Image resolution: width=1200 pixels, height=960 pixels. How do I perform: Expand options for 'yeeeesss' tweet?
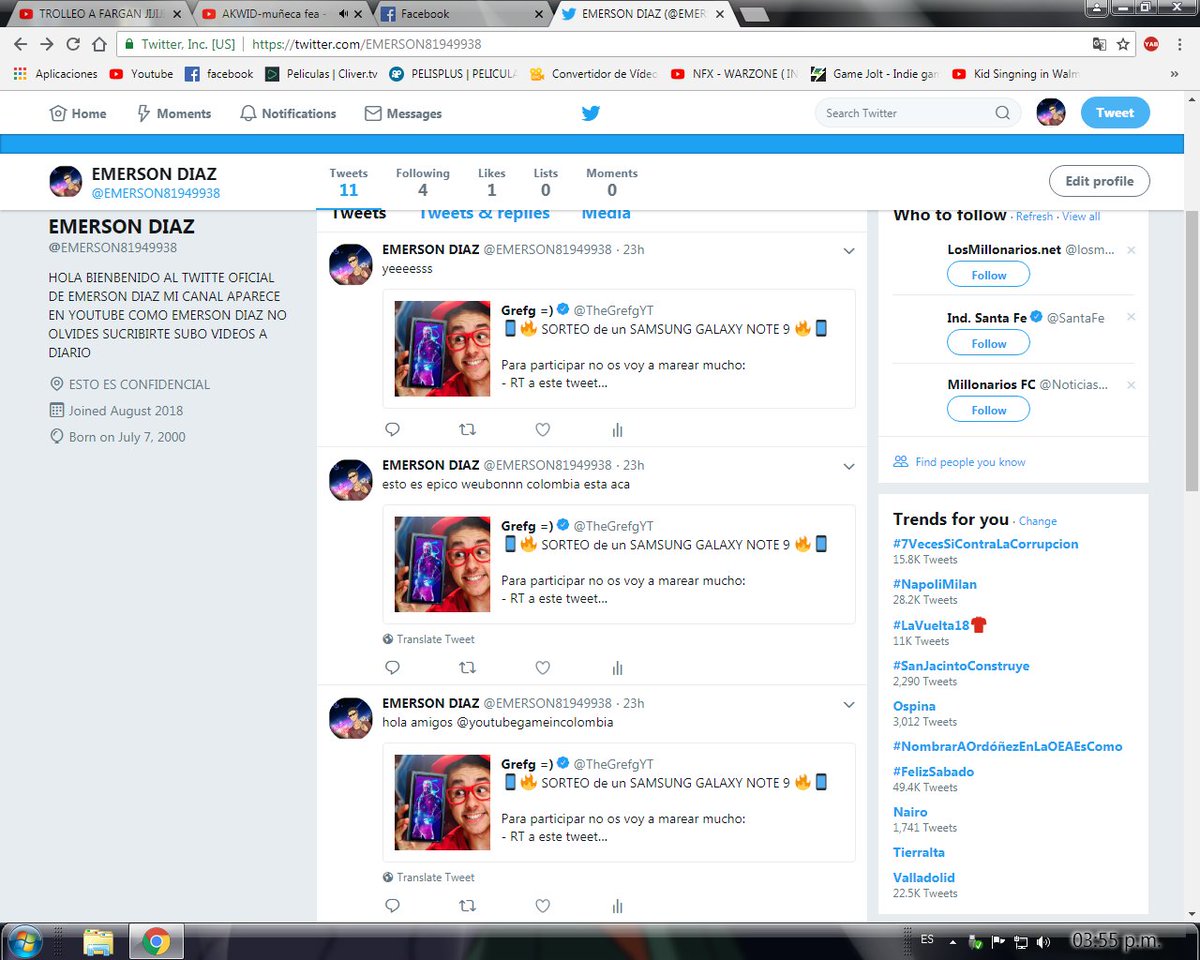coord(849,251)
